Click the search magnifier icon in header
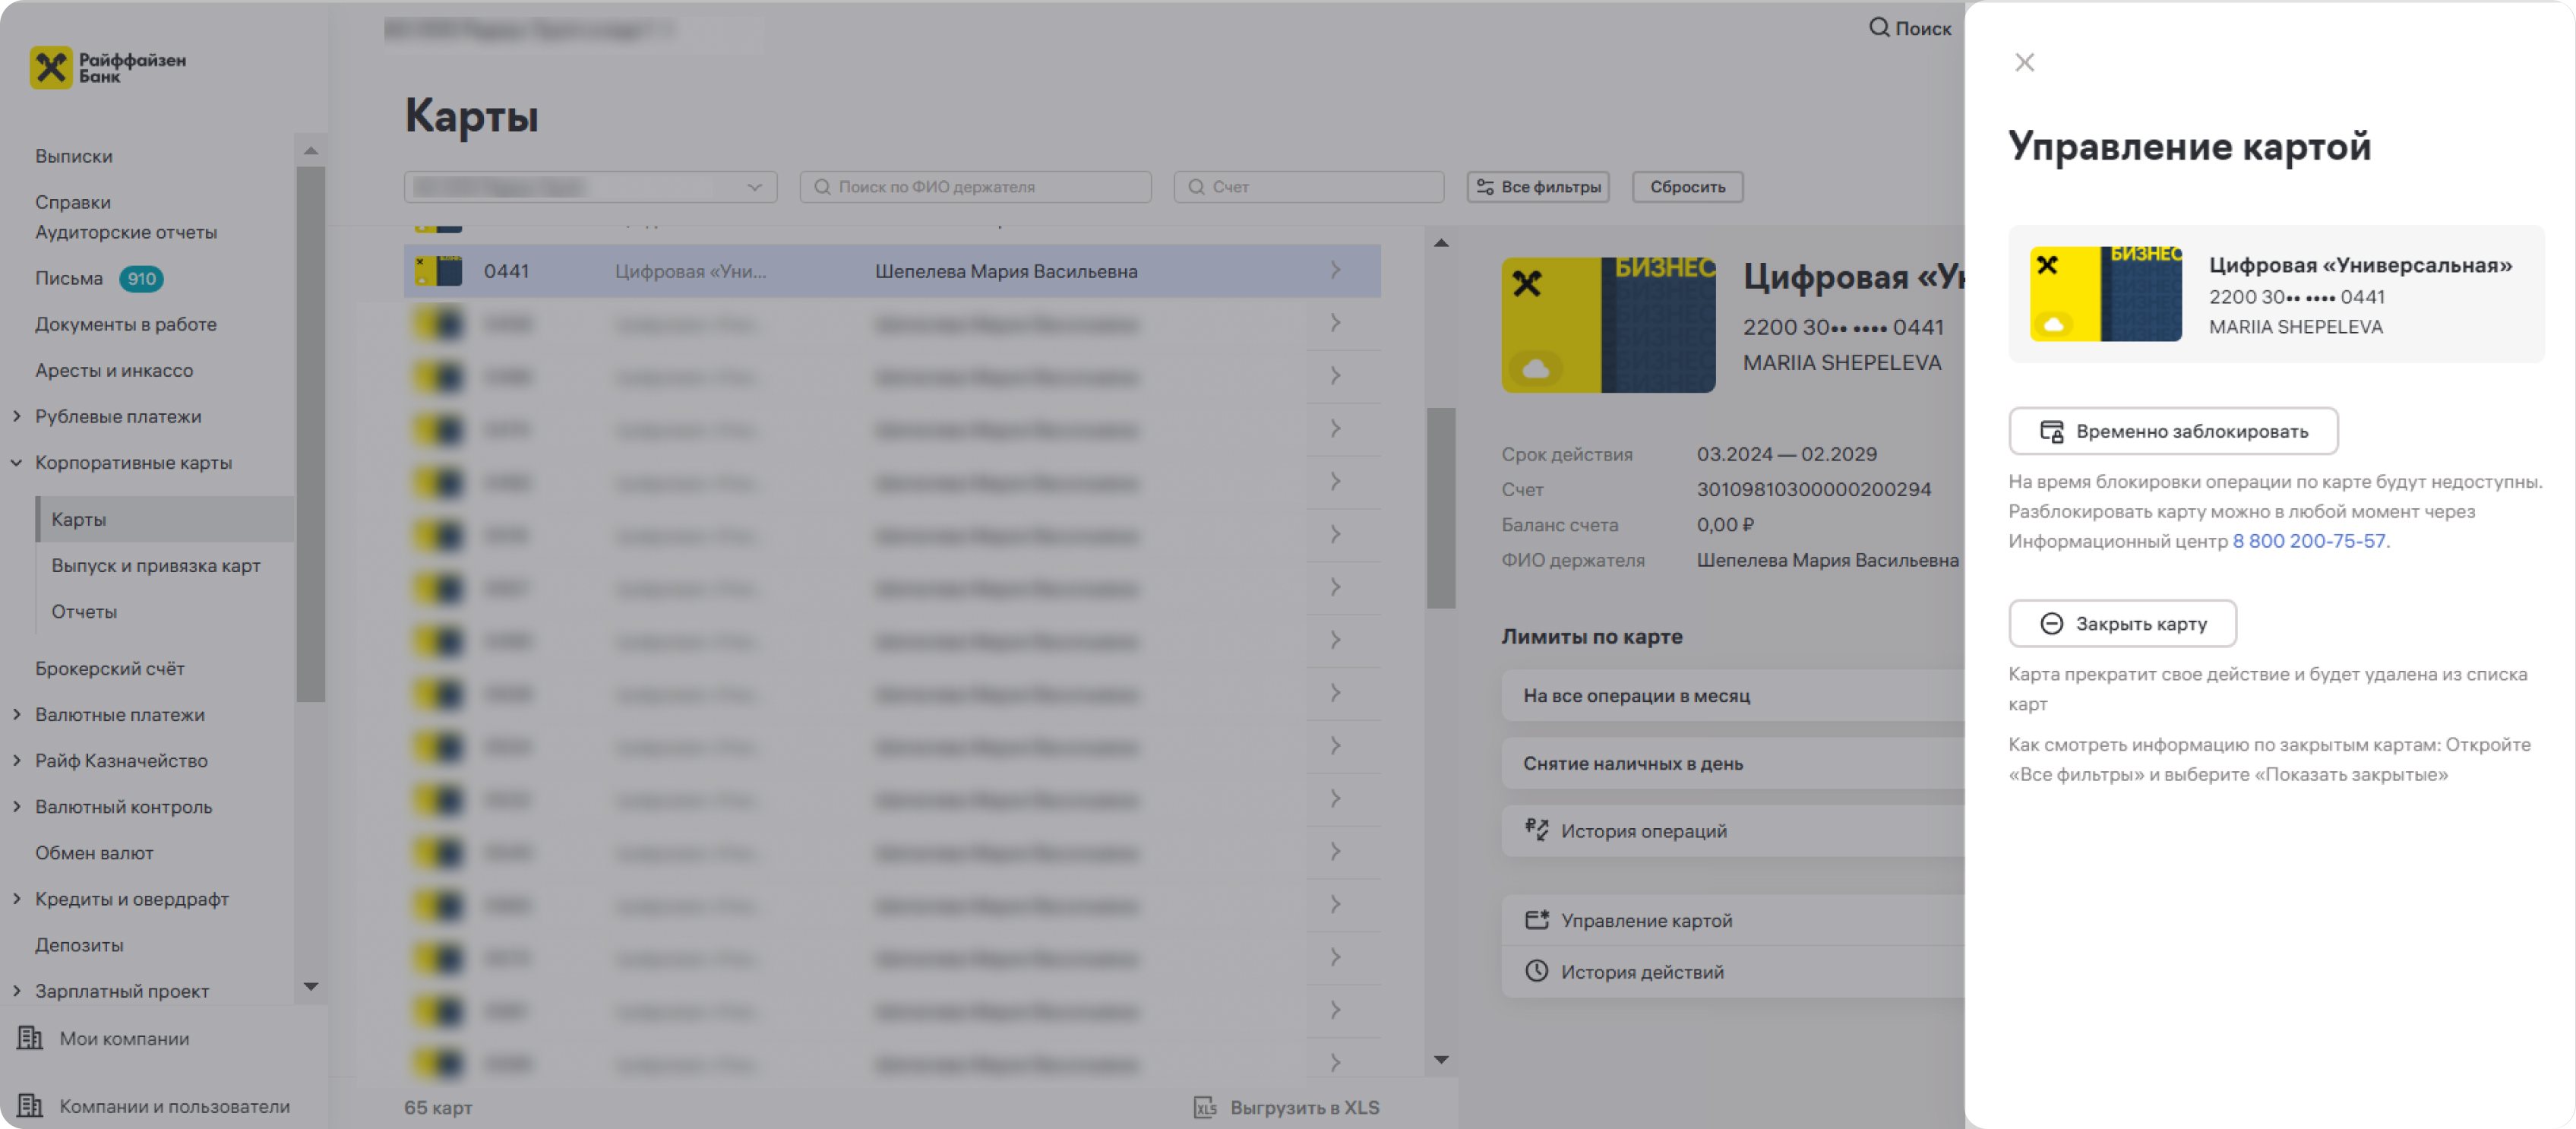Image resolution: width=2576 pixels, height=1129 pixels. pos(1879,27)
